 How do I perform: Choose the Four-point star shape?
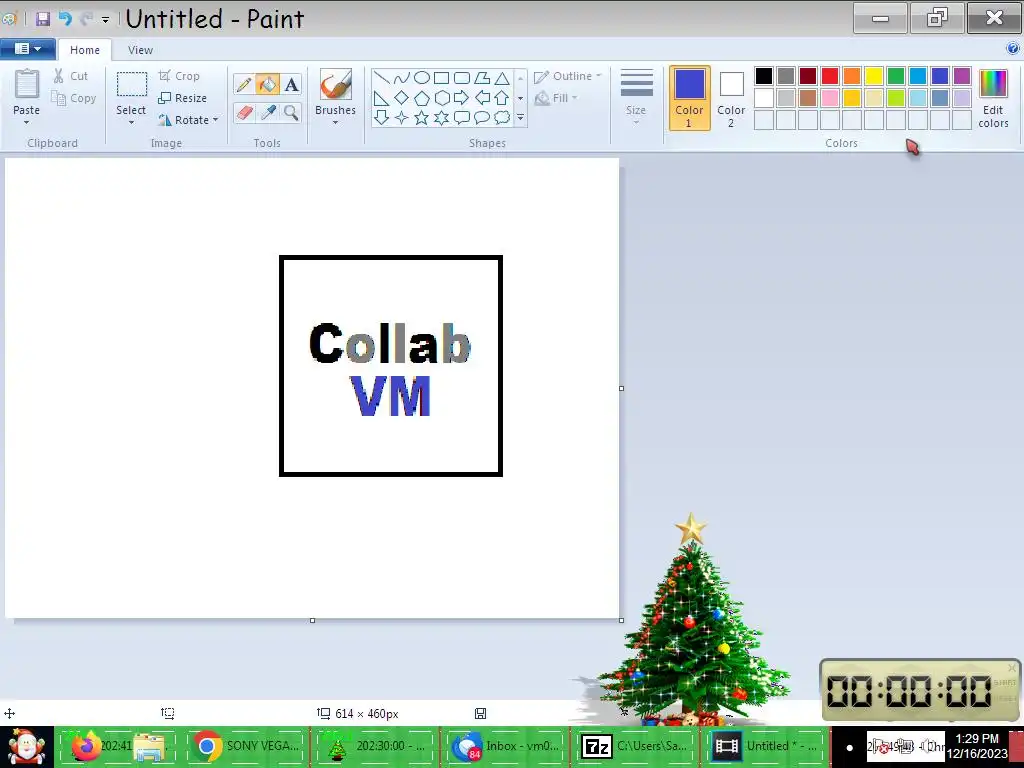point(402,118)
